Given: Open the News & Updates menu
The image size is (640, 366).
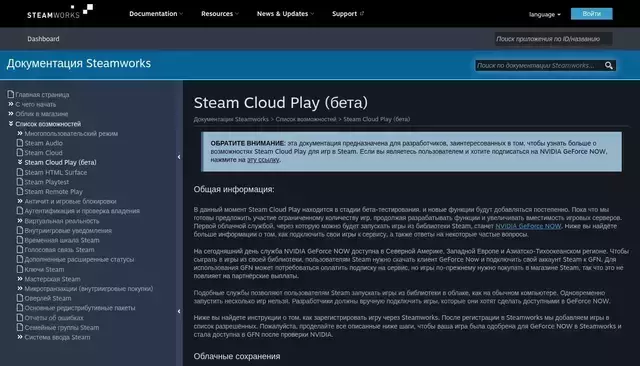Looking at the screenshot, I should tap(285, 14).
